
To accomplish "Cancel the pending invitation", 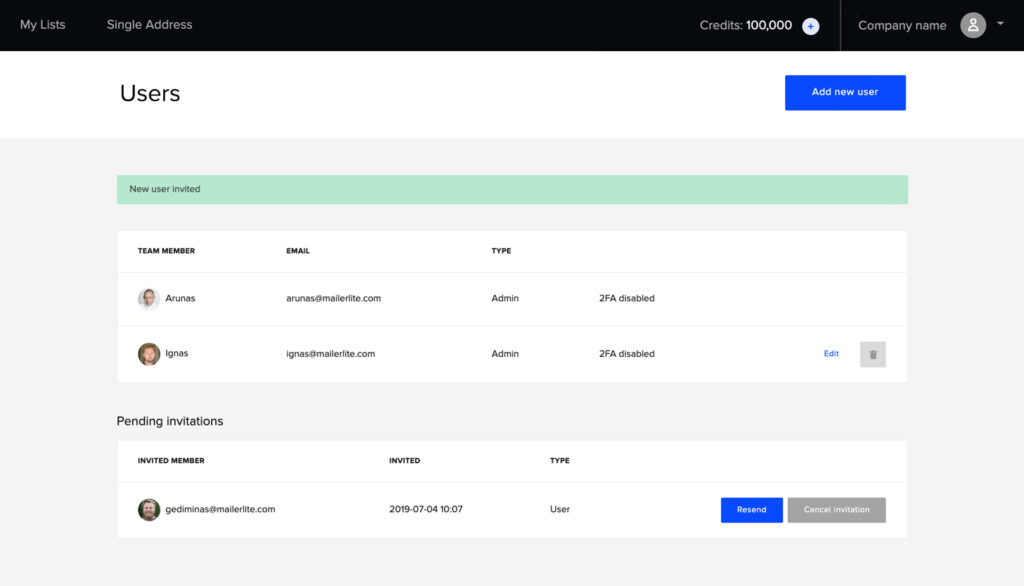I will [836, 510].
